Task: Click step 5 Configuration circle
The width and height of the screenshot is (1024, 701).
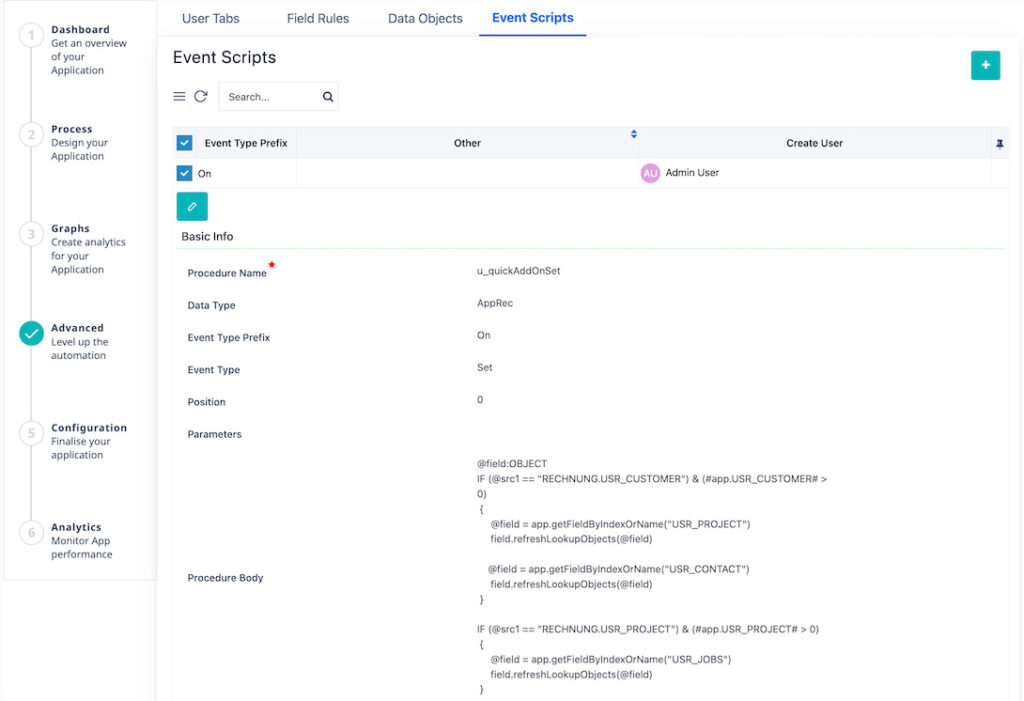Action: click(x=31, y=433)
